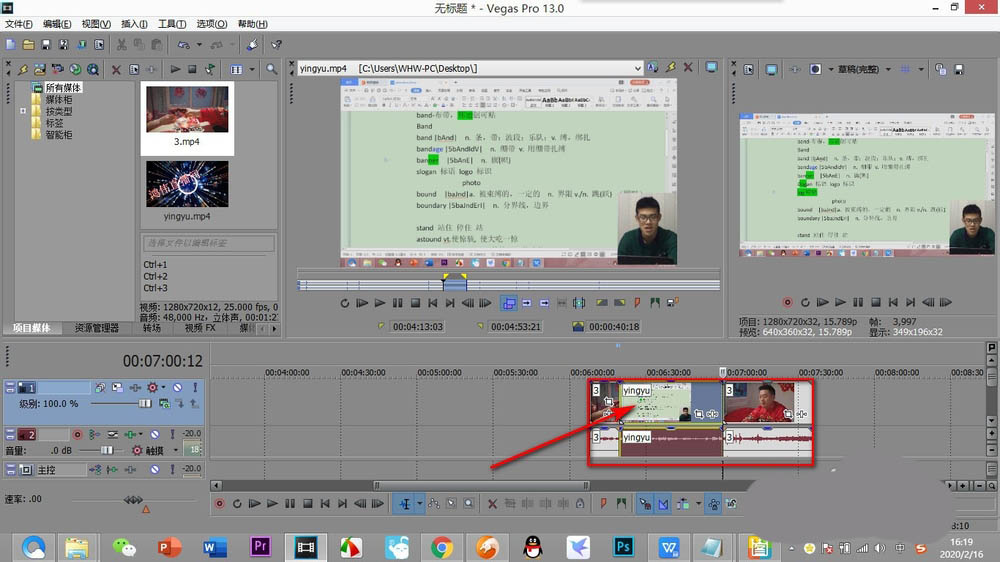Open Track FX on video track 1

pos(135,387)
